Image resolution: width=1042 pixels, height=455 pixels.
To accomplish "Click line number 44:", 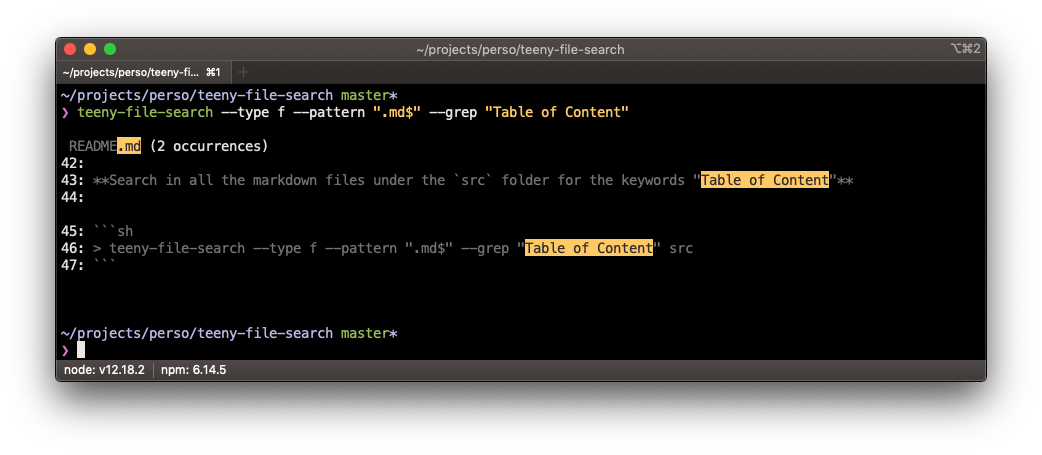I will pos(72,197).
